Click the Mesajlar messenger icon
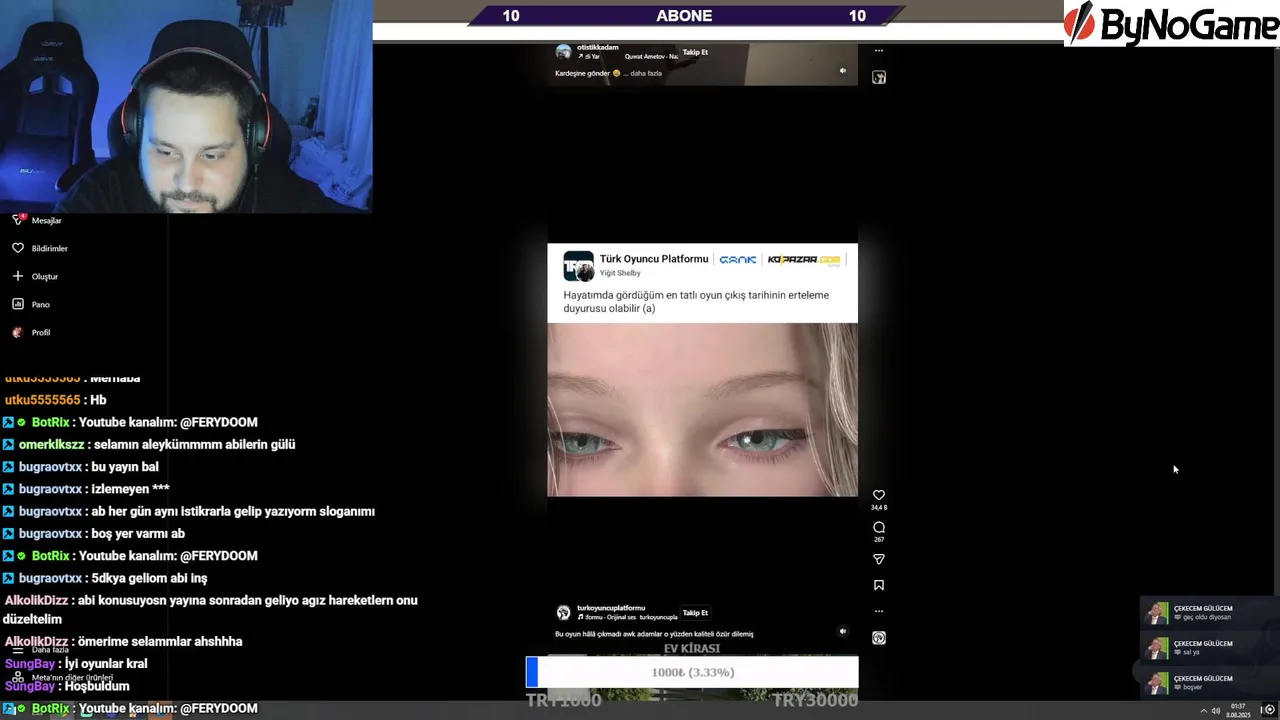The width and height of the screenshot is (1280, 720). click(x=17, y=220)
